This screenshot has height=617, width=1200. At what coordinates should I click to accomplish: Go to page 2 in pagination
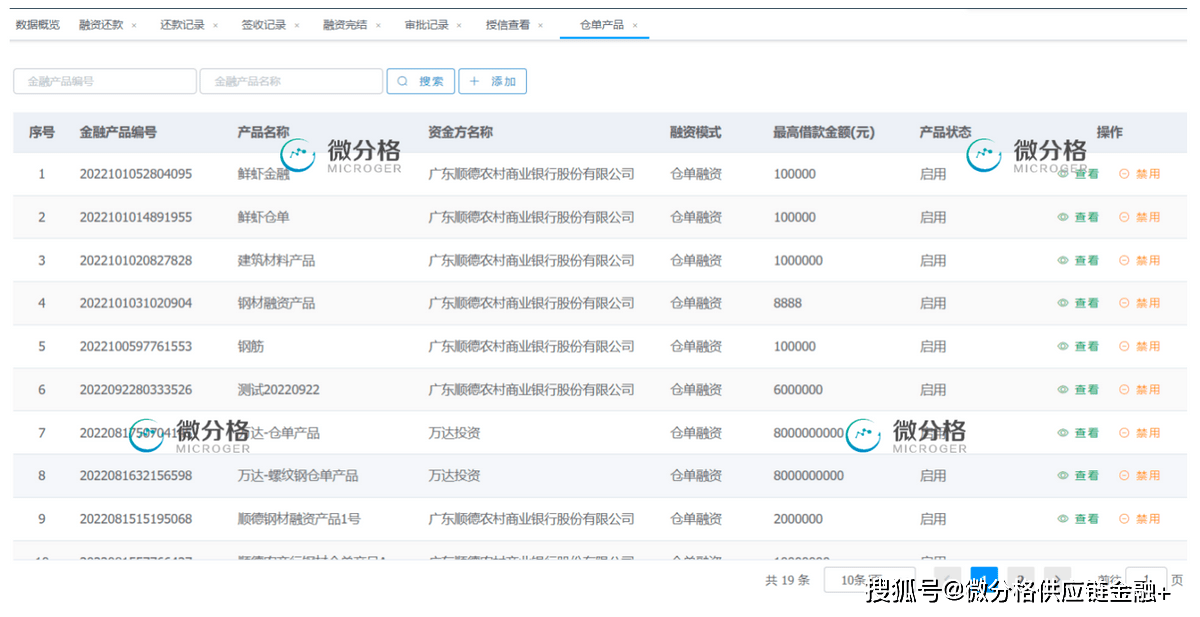click(1020, 580)
